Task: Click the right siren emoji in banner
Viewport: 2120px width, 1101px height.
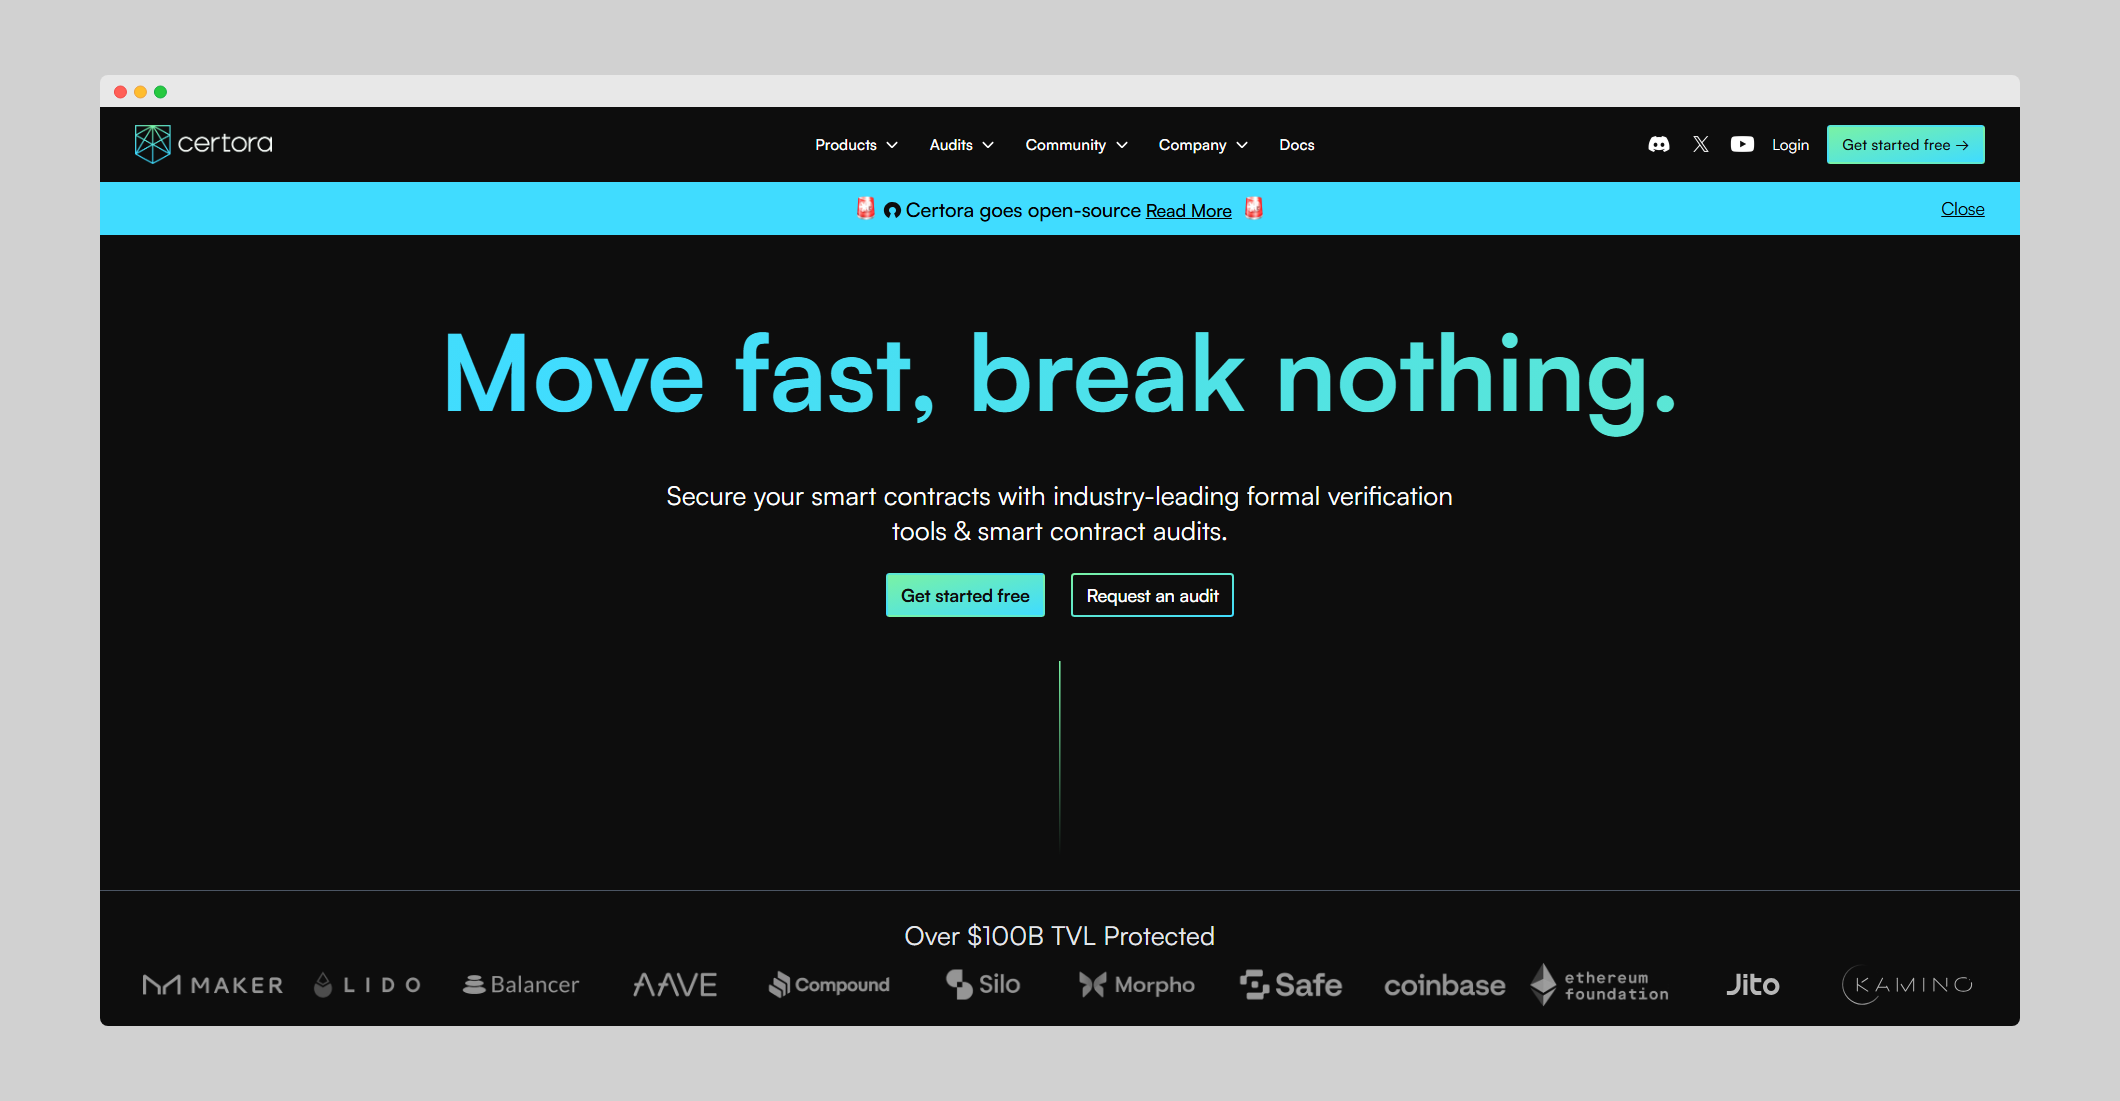Action: [x=1254, y=208]
